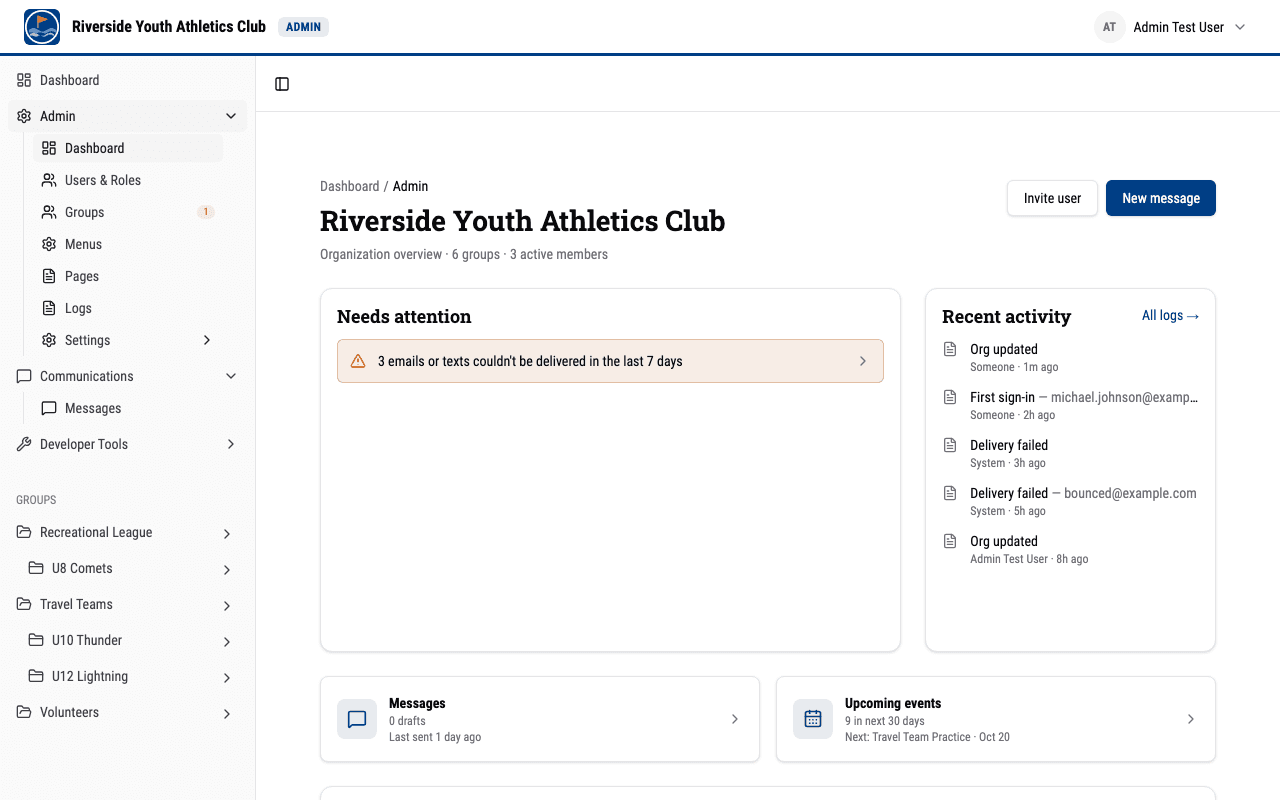
Task: Click the folder icon beside Volunteers
Action: click(x=24, y=712)
